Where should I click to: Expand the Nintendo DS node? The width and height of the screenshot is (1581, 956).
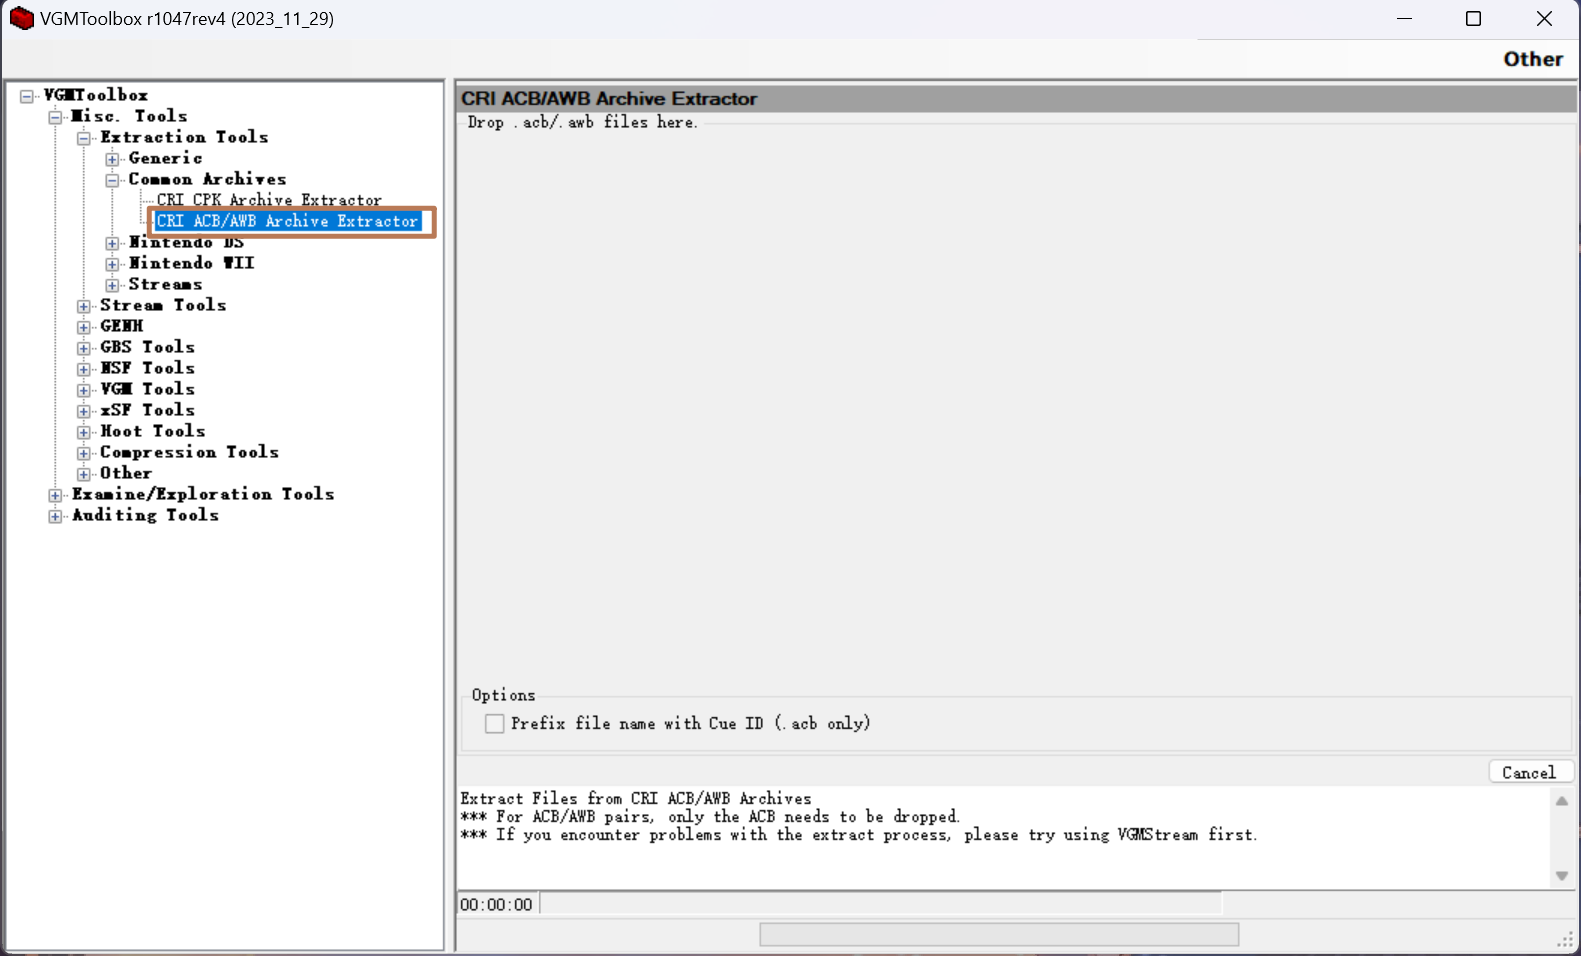[113, 243]
